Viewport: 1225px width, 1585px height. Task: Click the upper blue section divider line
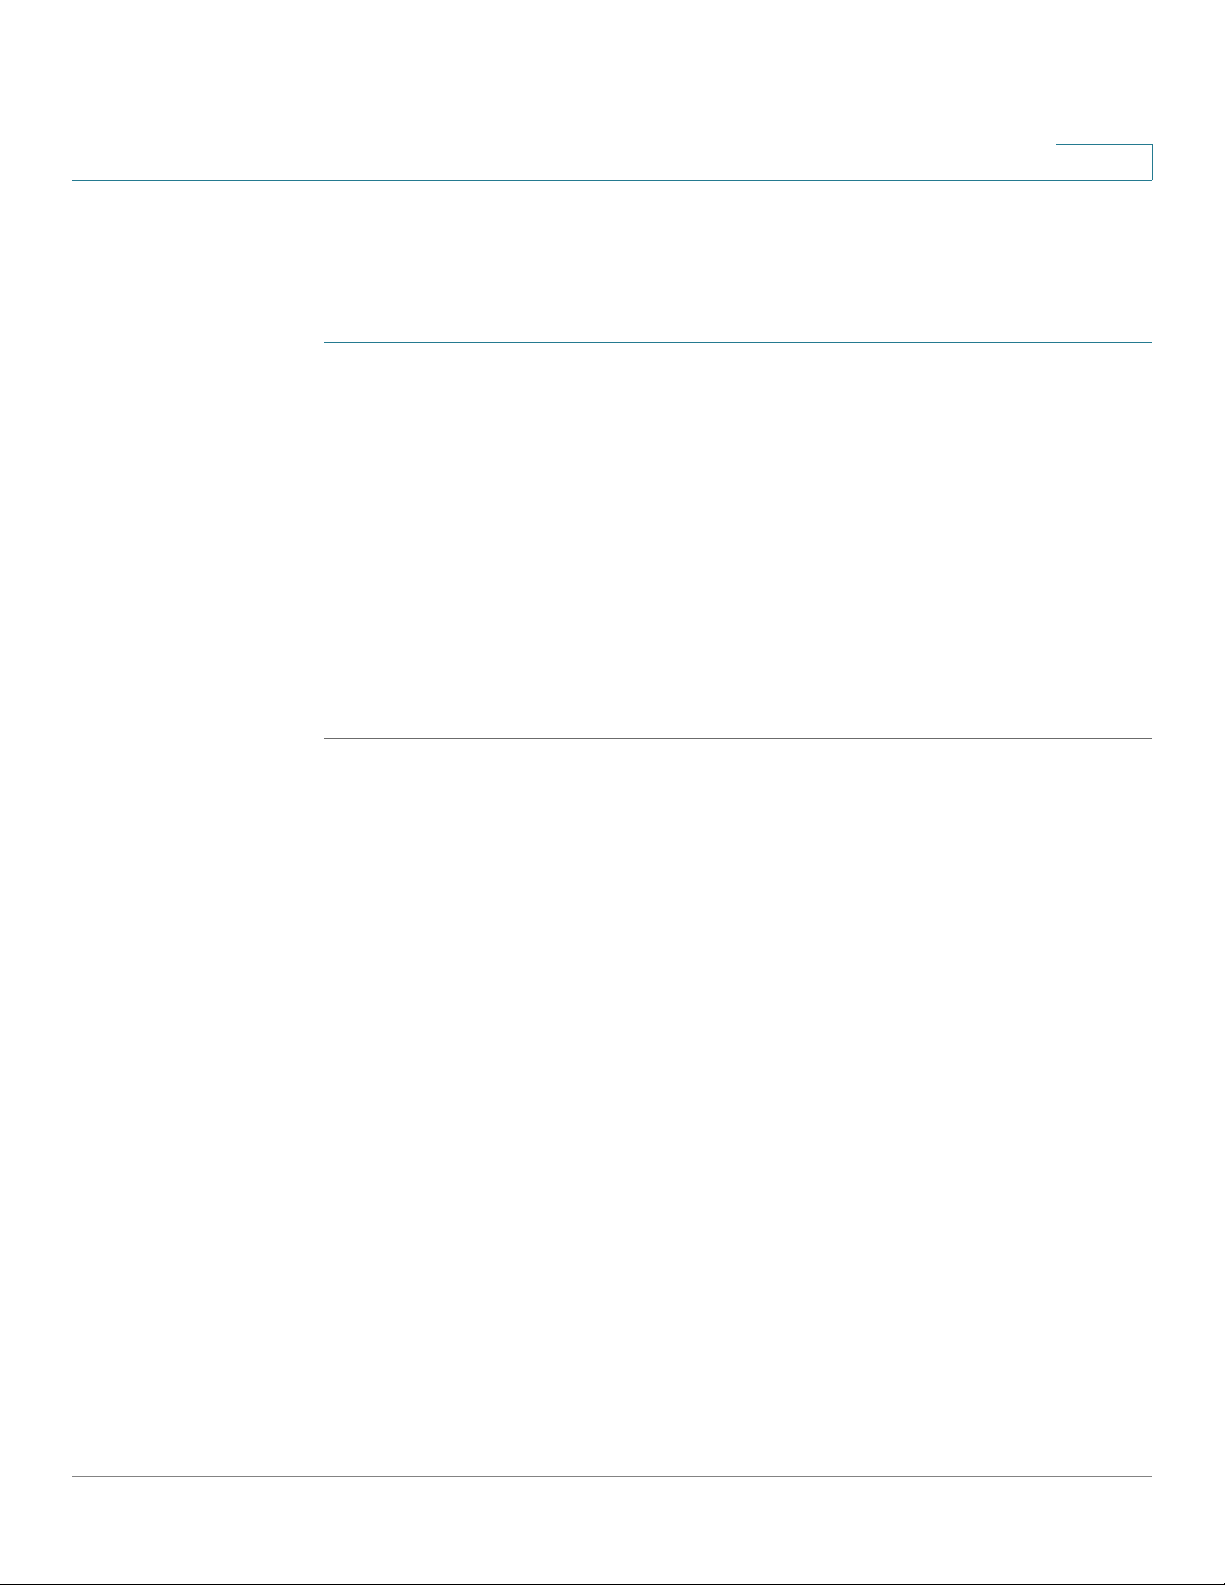coord(737,343)
